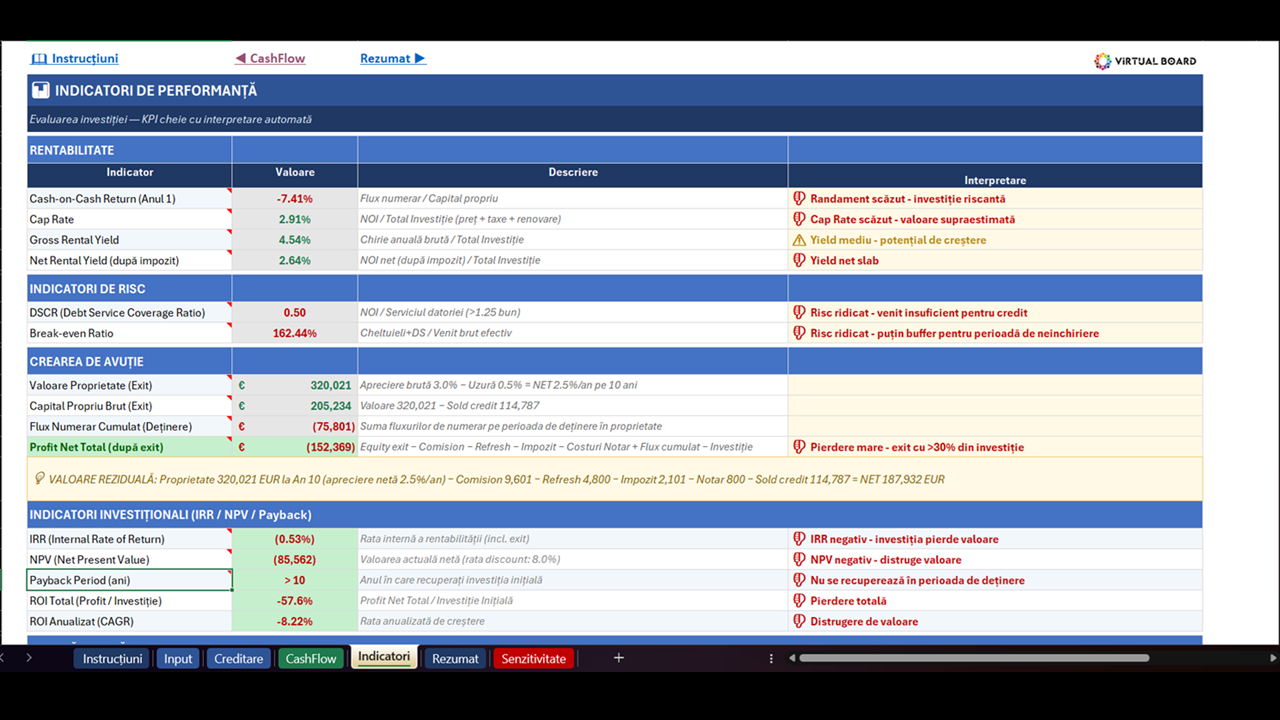Image resolution: width=1280 pixels, height=720 pixels.
Task: Click the Virtual Board logo
Action: tap(1145, 61)
